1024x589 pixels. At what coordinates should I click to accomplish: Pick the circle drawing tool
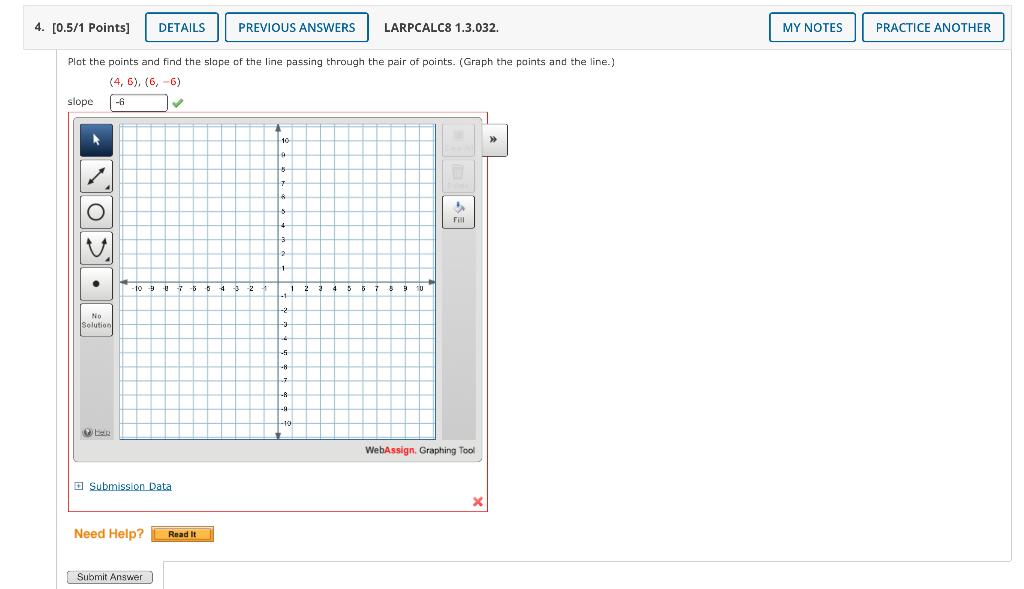click(x=96, y=211)
